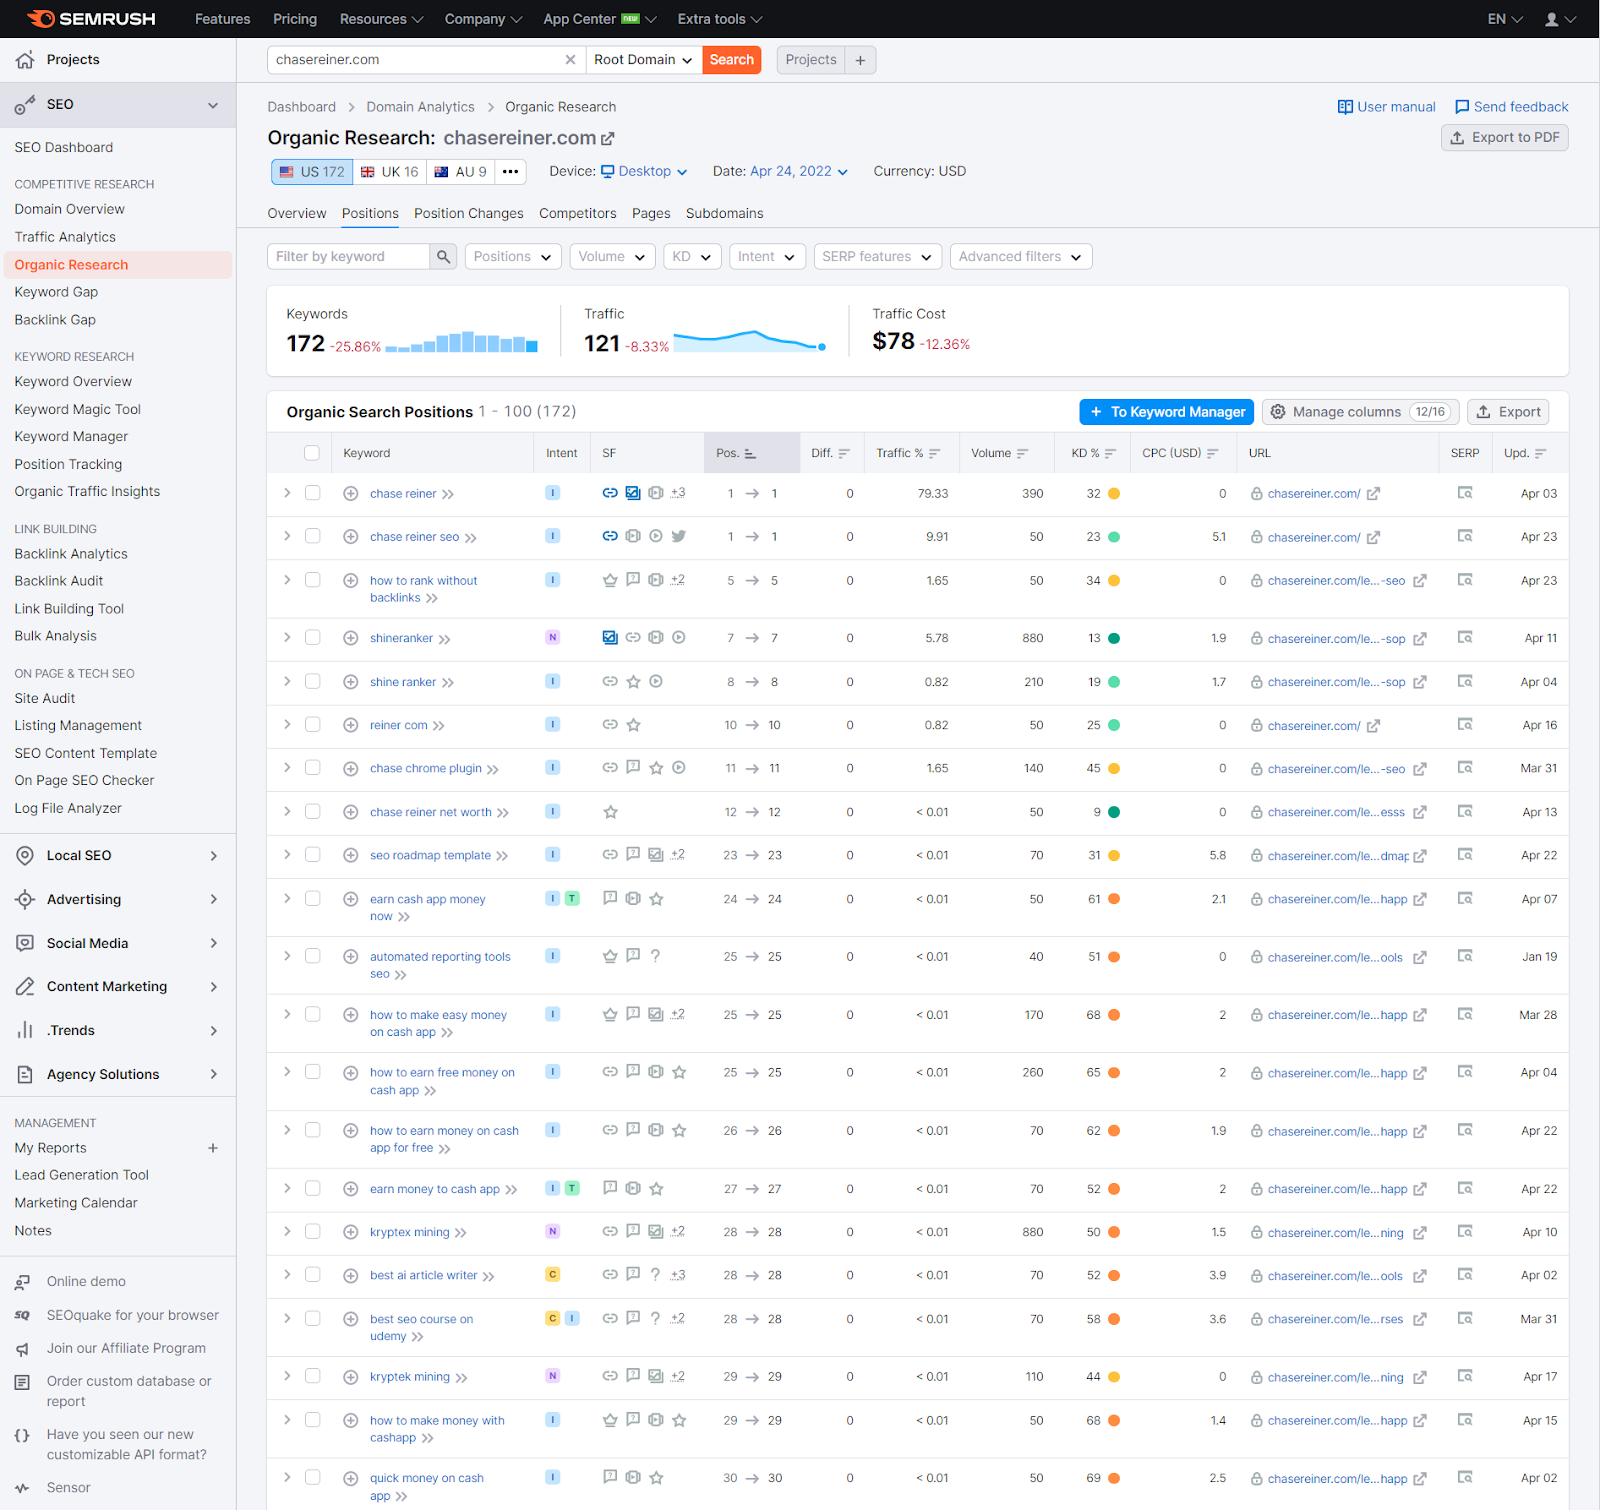Sort table by Upd. column icon
Image resolution: width=1600 pixels, height=1510 pixels.
tap(1540, 454)
